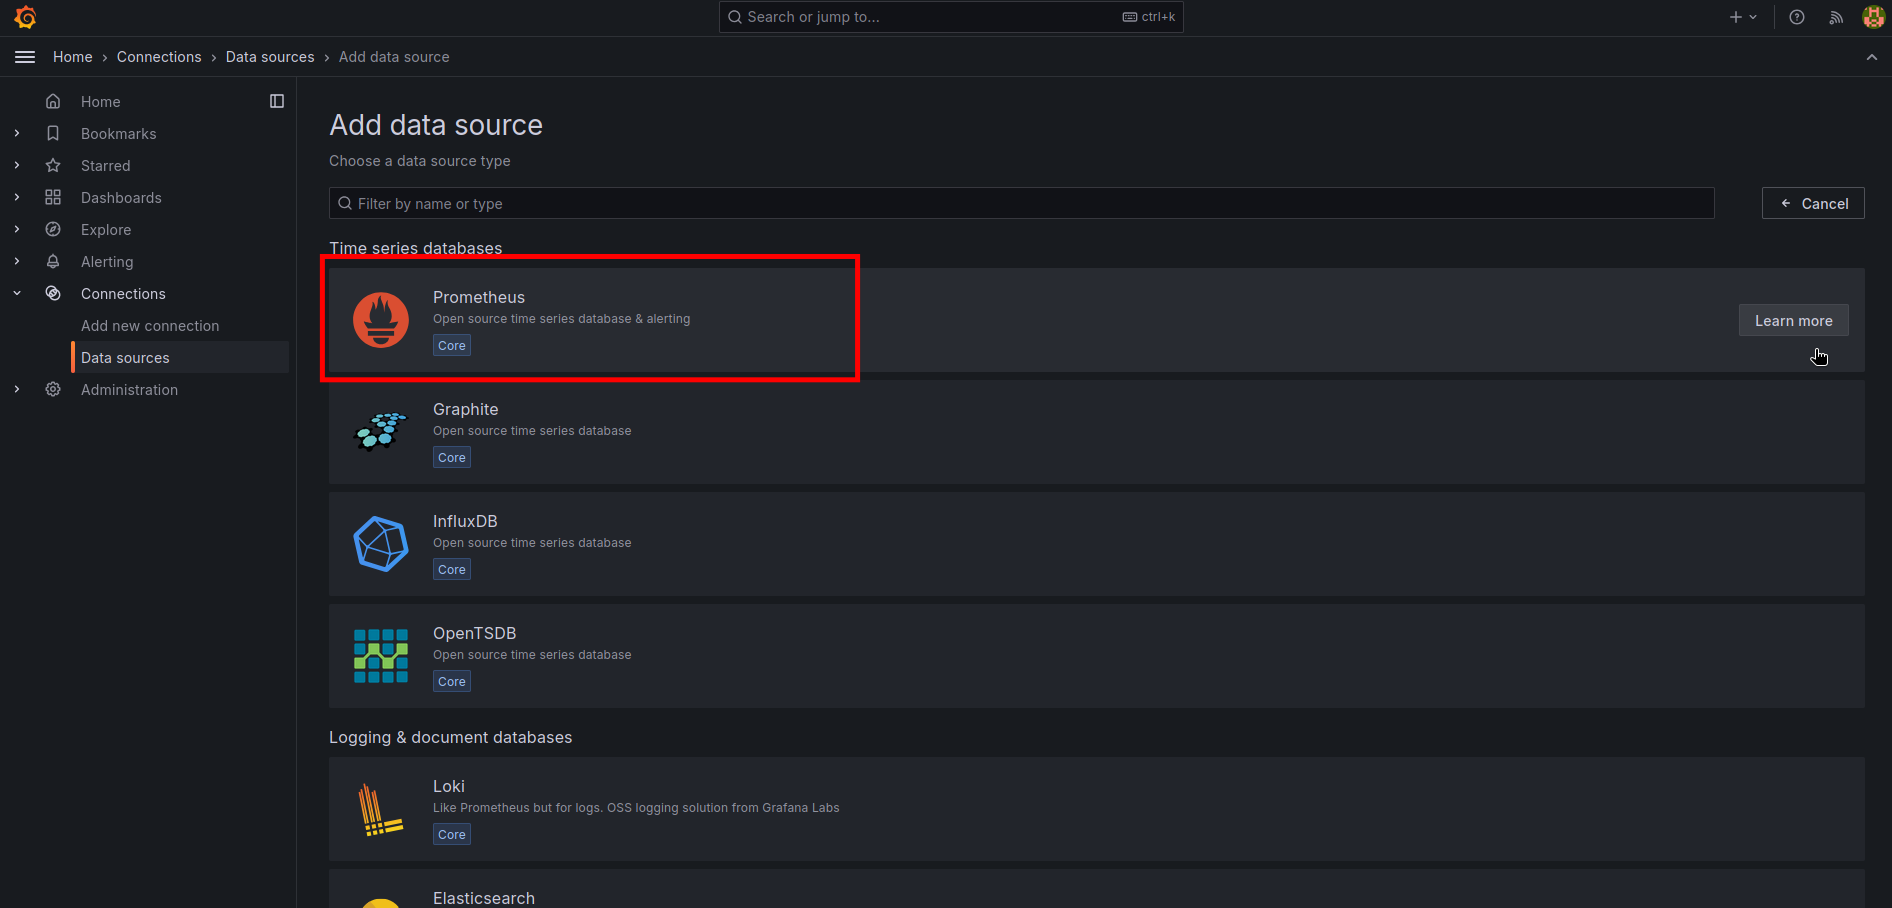Image resolution: width=1892 pixels, height=908 pixels.
Task: Toggle the hamburger menu icon
Action: [x=25, y=57]
